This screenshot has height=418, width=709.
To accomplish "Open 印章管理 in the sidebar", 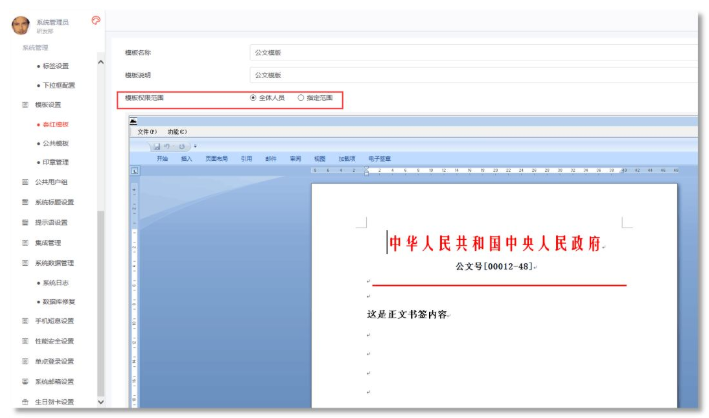I will 56,162.
